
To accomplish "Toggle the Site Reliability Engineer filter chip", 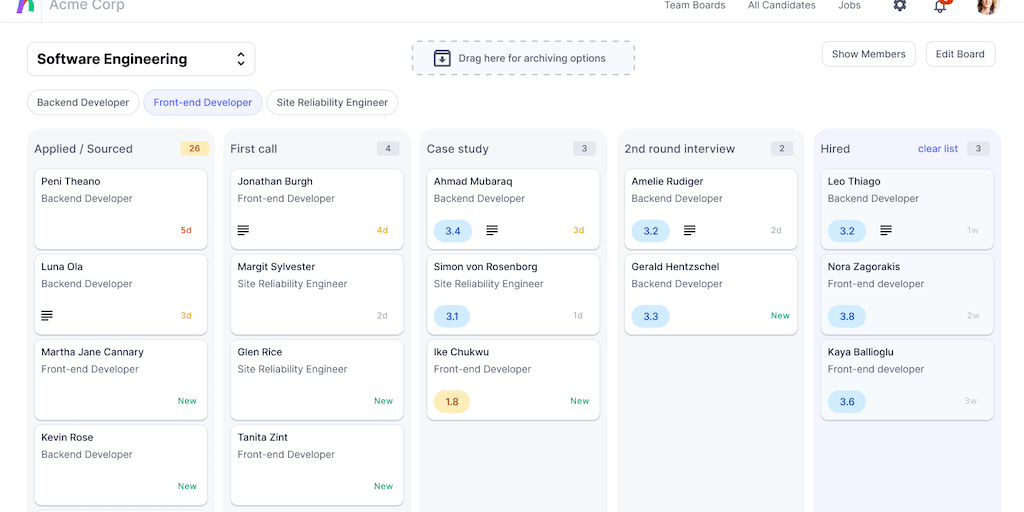I will click(x=332, y=102).
